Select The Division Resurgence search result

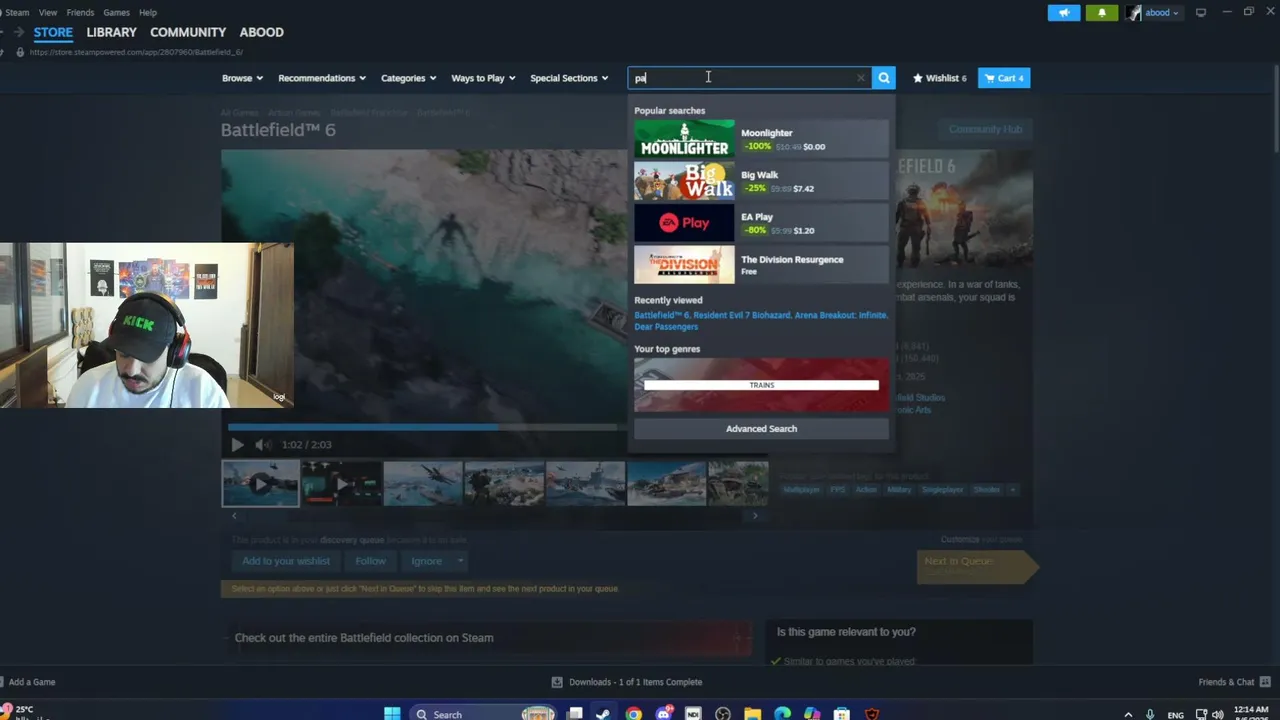click(x=761, y=265)
